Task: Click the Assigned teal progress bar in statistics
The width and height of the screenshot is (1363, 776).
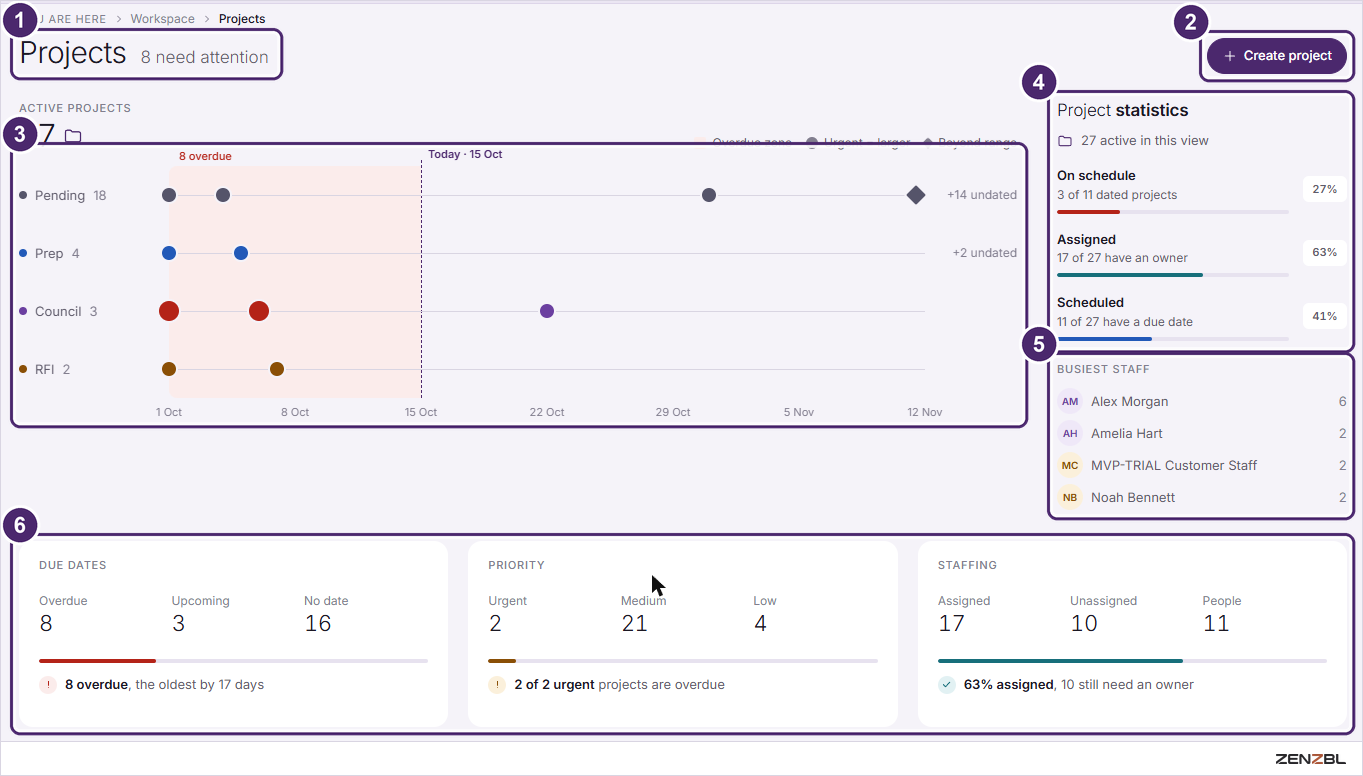Action: tap(1130, 275)
